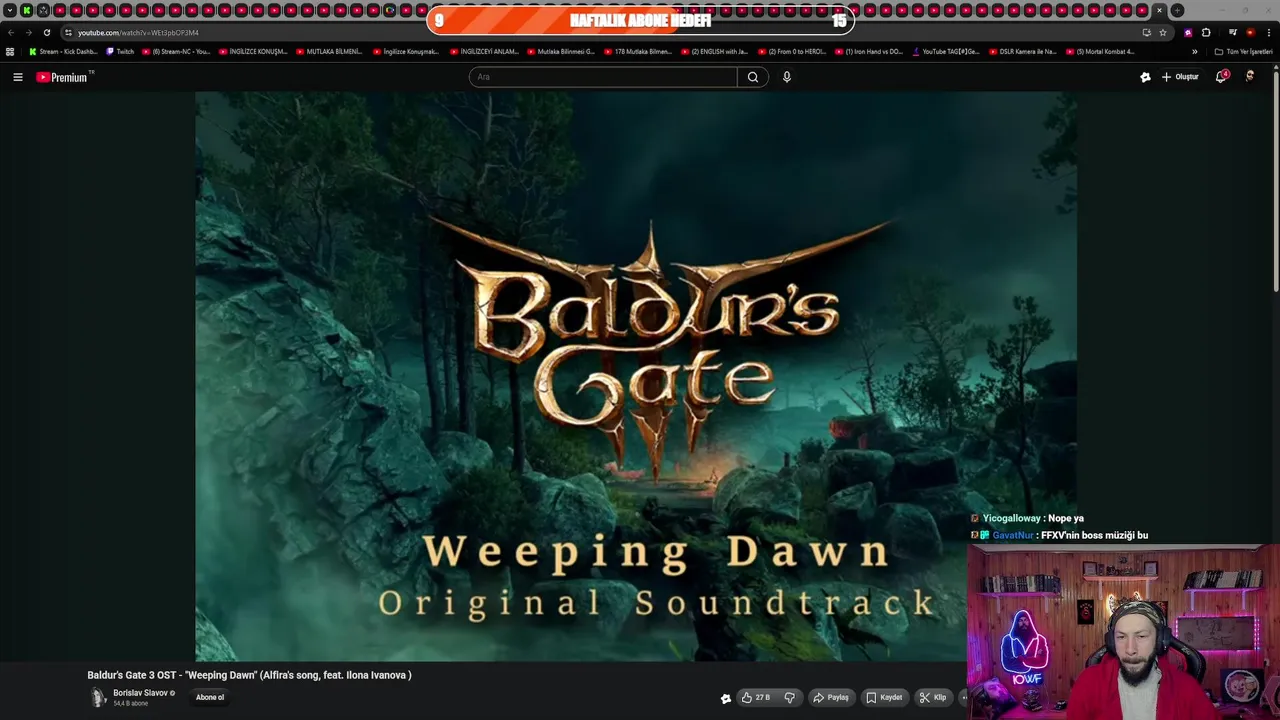1280x720 pixels.
Task: Open the Twitch bookmark
Action: click(120, 51)
